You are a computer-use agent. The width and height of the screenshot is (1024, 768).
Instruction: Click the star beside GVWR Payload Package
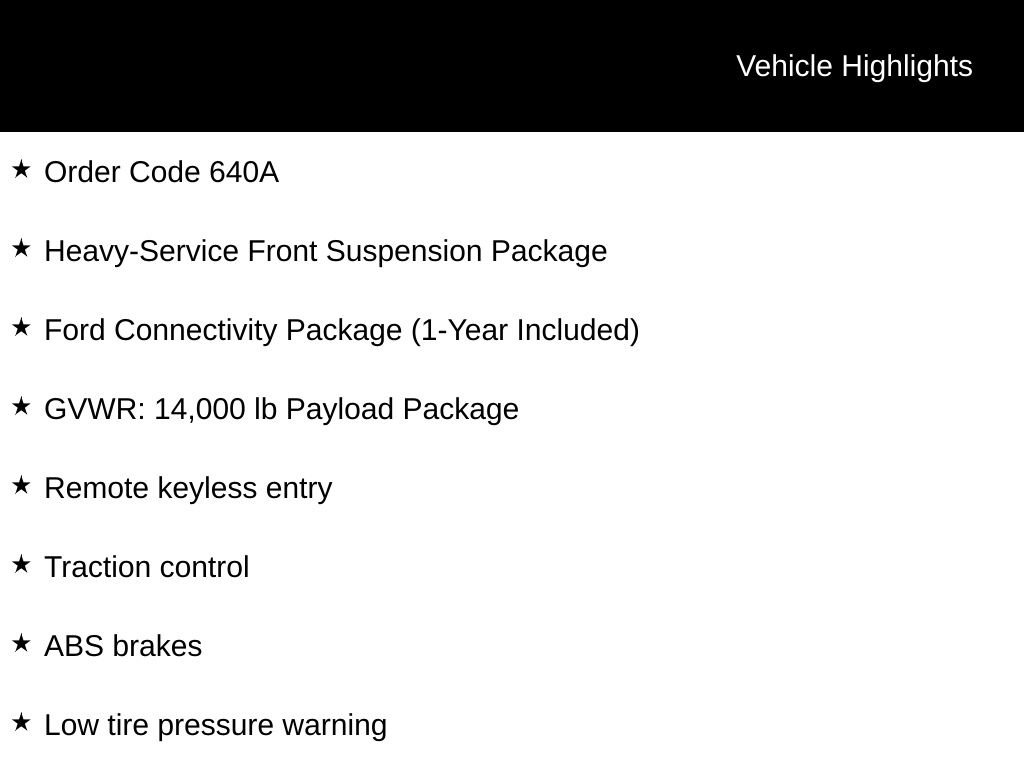pyautogui.click(x=21, y=406)
